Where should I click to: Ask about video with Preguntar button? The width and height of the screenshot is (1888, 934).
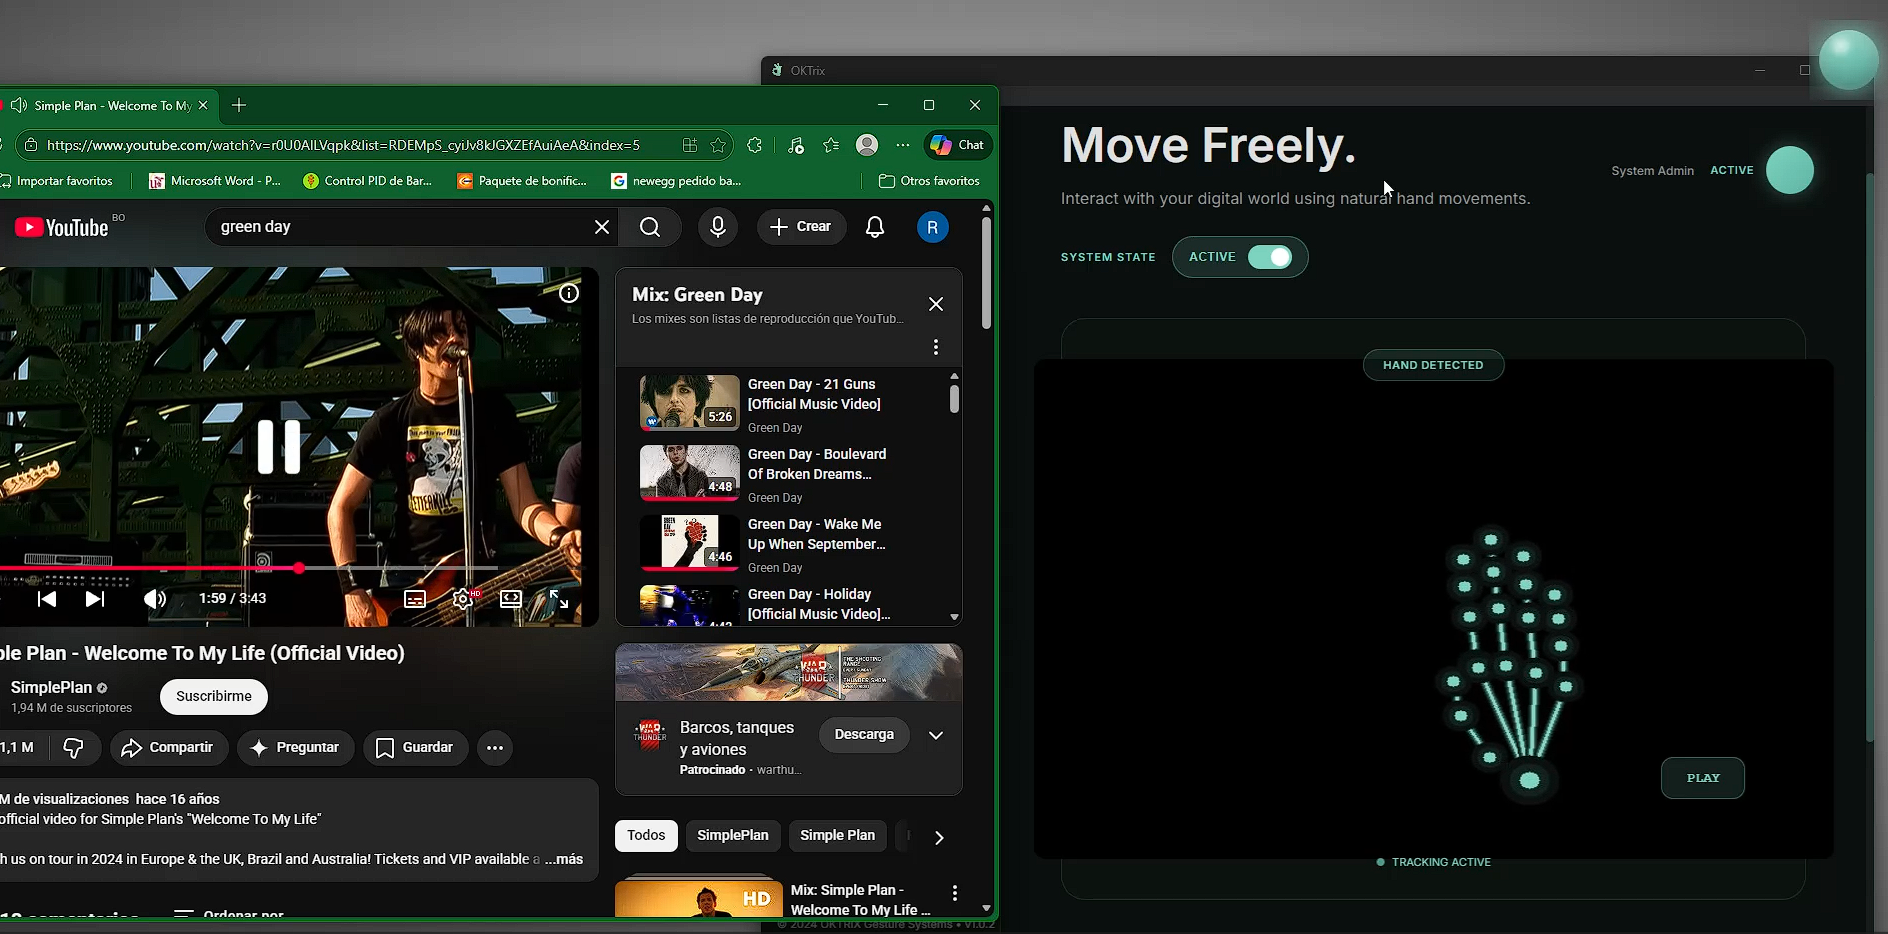[296, 748]
